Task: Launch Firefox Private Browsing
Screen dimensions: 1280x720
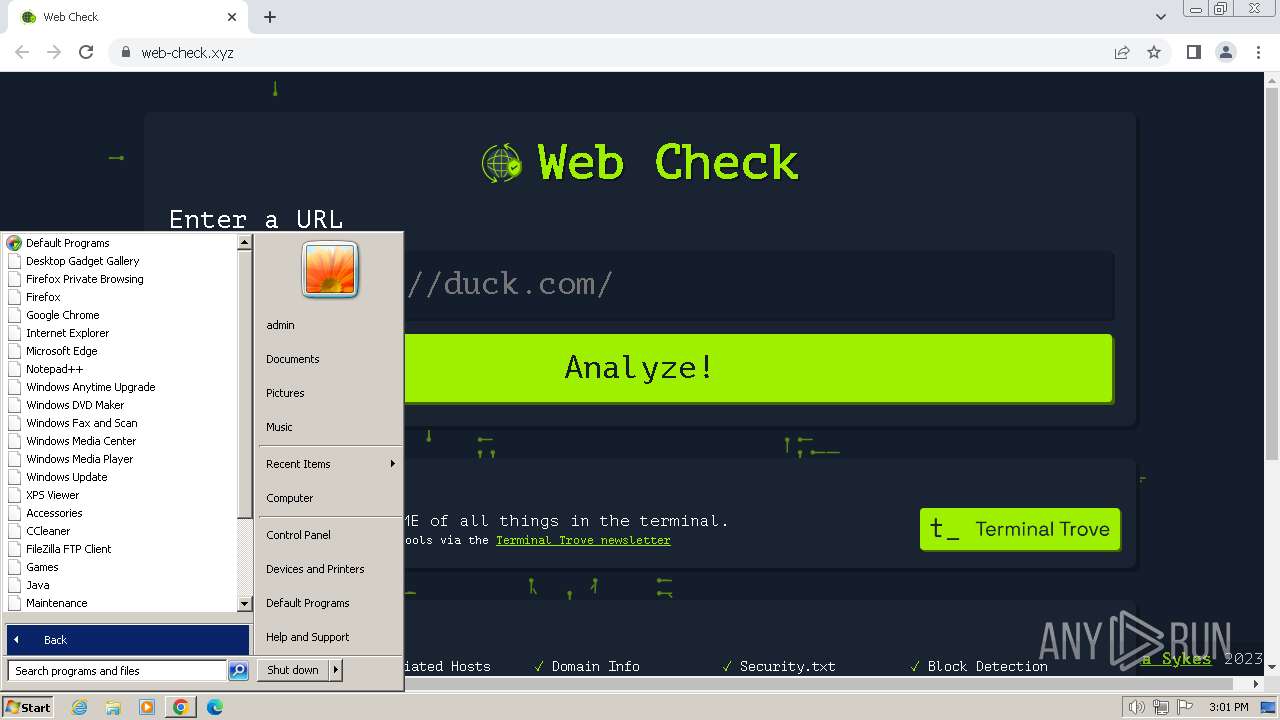Action: (84, 279)
